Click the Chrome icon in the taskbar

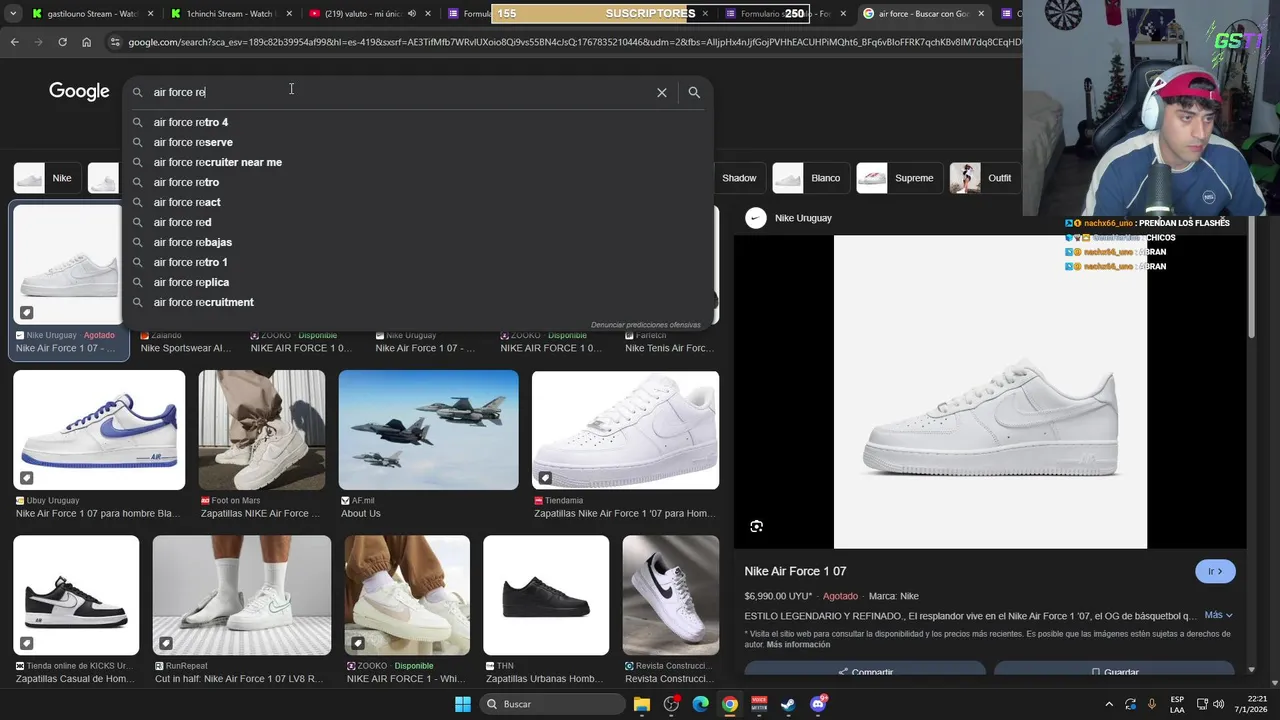click(730, 704)
